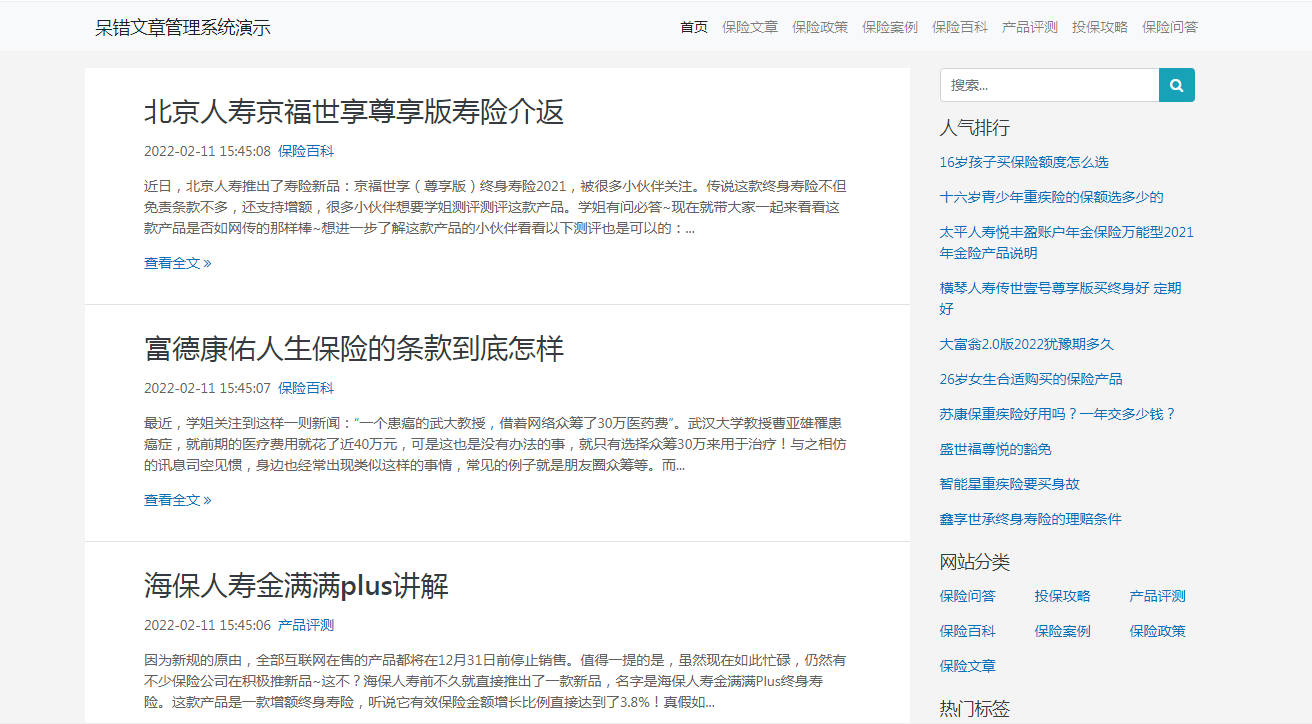Click the 网站分类 sidebar heading

point(975,562)
